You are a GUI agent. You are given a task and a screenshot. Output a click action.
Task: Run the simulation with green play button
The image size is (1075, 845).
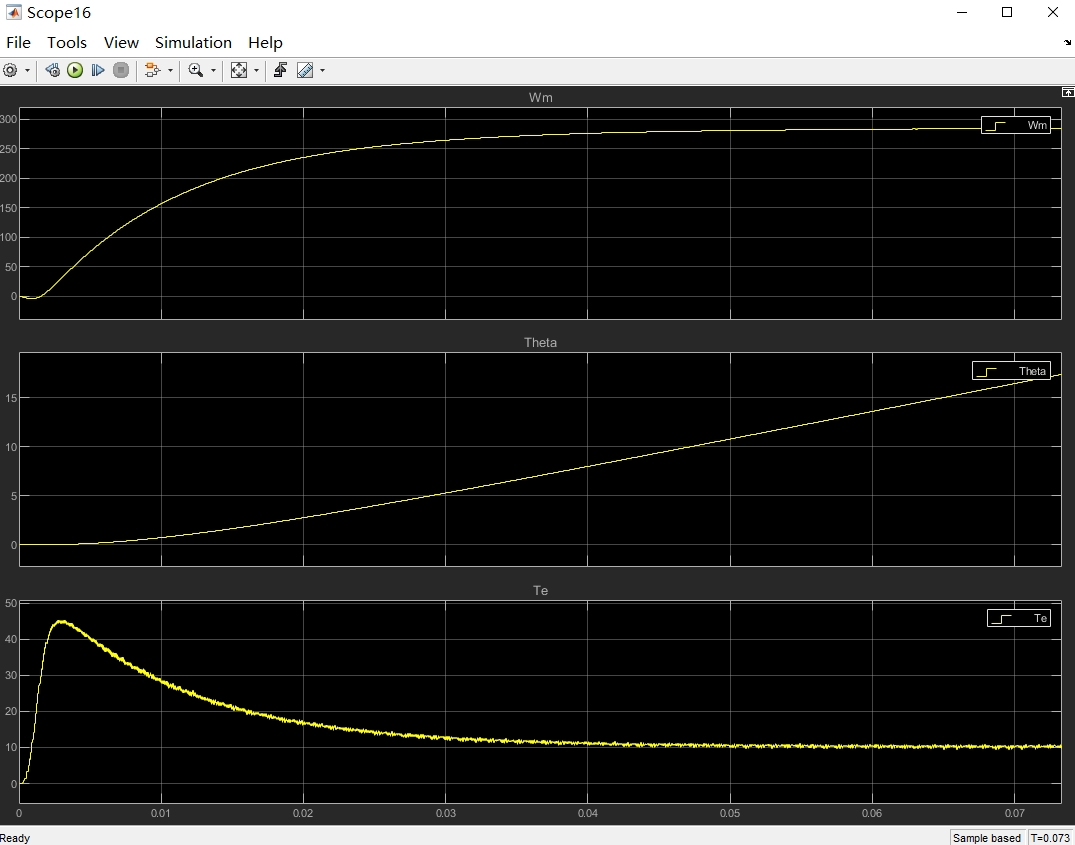pos(75,70)
